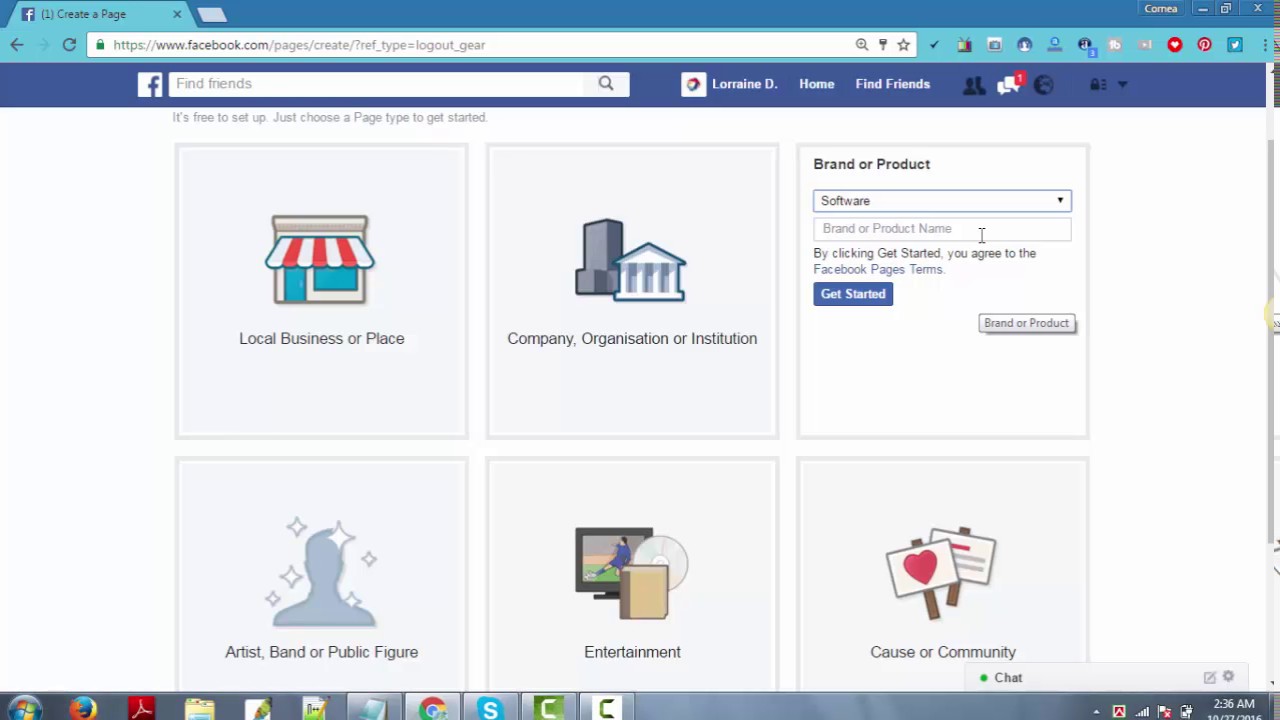Image resolution: width=1280 pixels, height=720 pixels.
Task: Open Adobe Acrobat from taskbar
Action: tap(141, 708)
